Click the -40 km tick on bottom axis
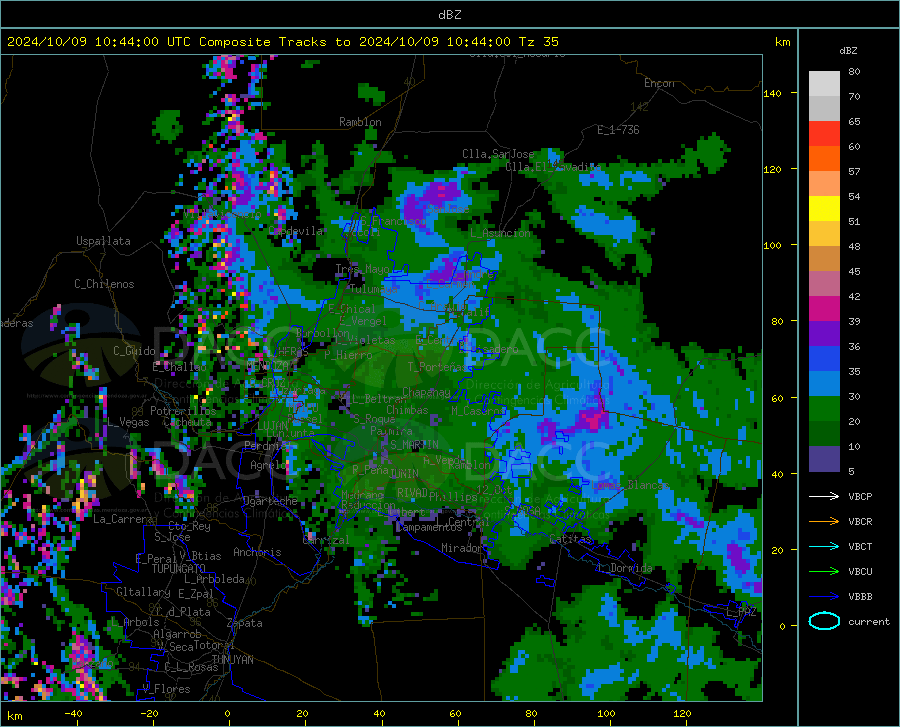The width and height of the screenshot is (900, 727). click(73, 713)
